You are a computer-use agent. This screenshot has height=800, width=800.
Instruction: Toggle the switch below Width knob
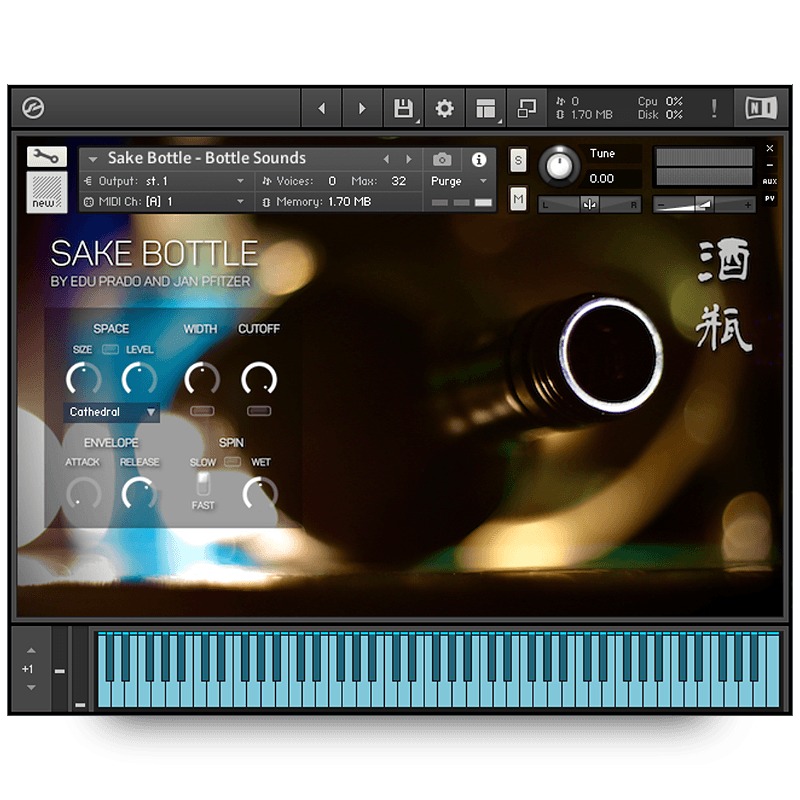point(202,411)
